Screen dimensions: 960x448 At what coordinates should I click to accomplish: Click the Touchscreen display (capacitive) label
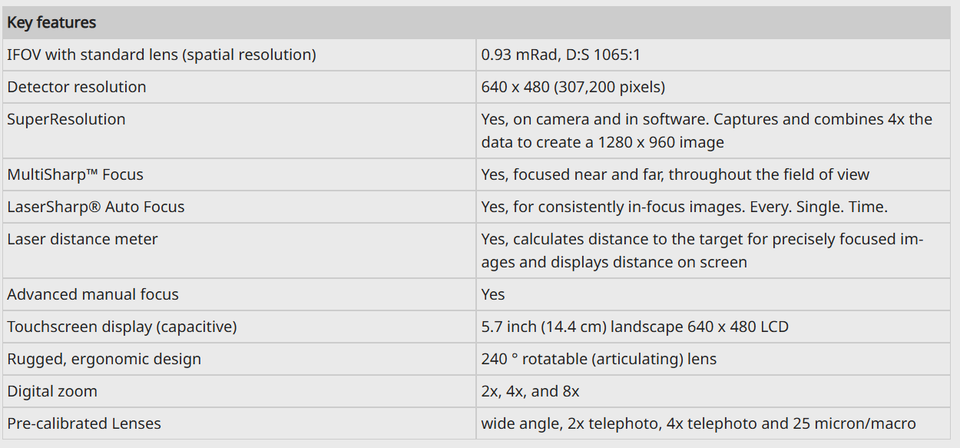pyautogui.click(x=122, y=327)
